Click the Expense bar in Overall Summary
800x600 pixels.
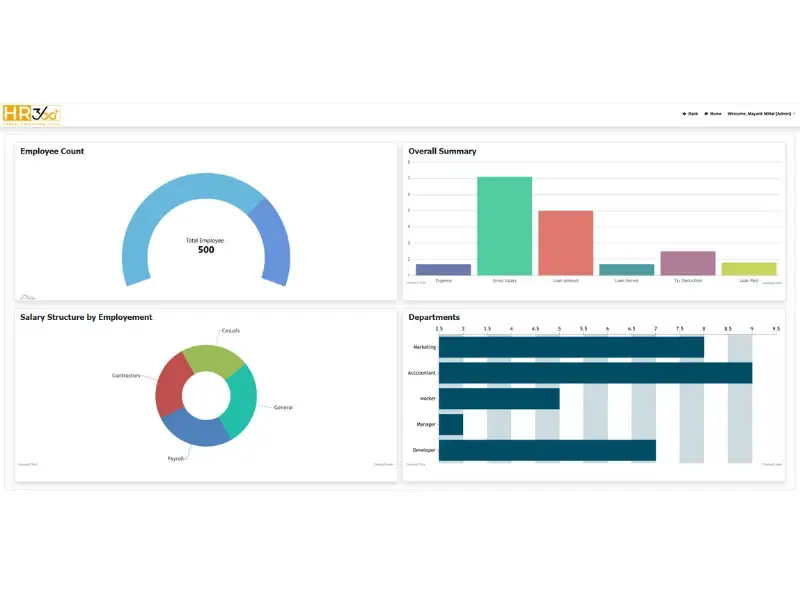click(x=443, y=269)
